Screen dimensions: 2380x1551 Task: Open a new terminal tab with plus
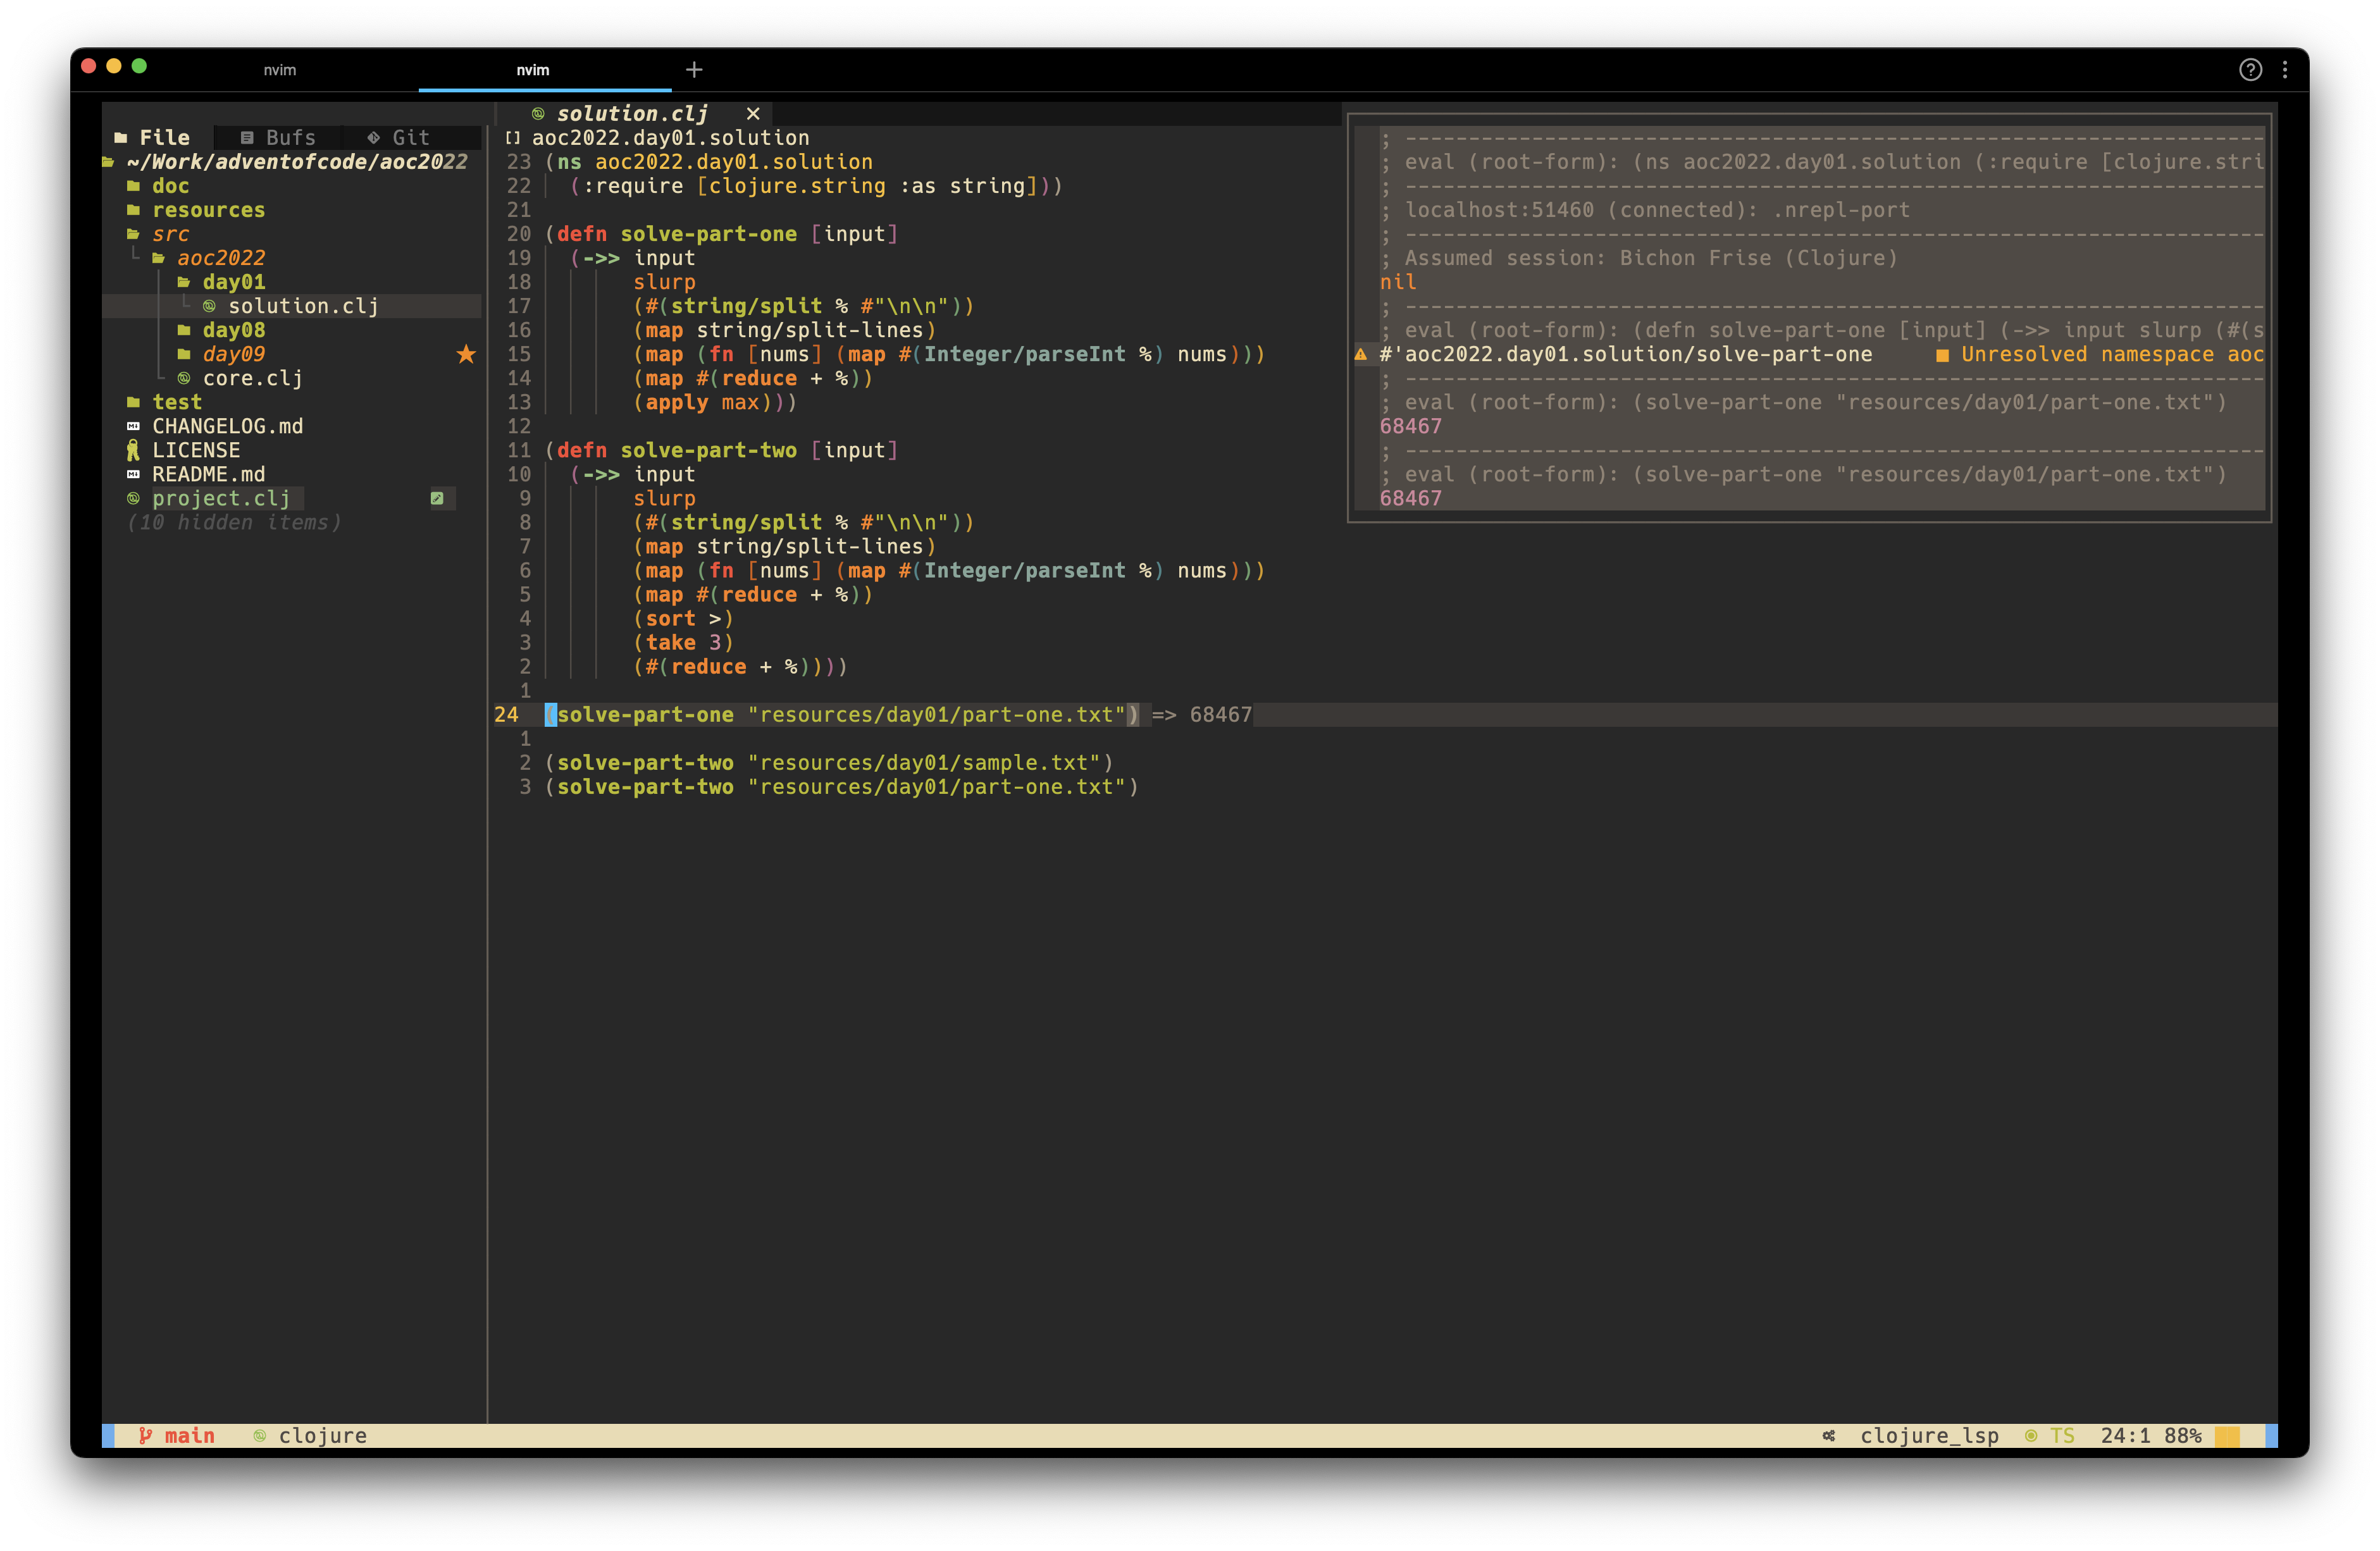694,69
